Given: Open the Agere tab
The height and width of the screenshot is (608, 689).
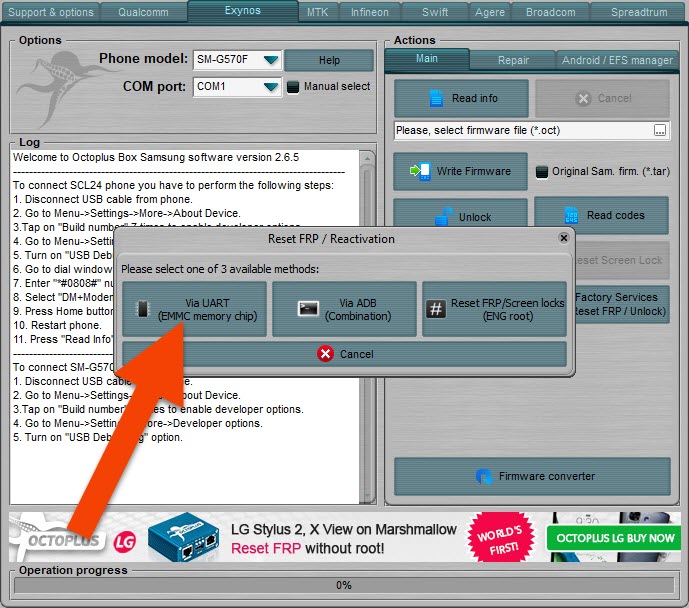Looking at the screenshot, I should [x=490, y=12].
